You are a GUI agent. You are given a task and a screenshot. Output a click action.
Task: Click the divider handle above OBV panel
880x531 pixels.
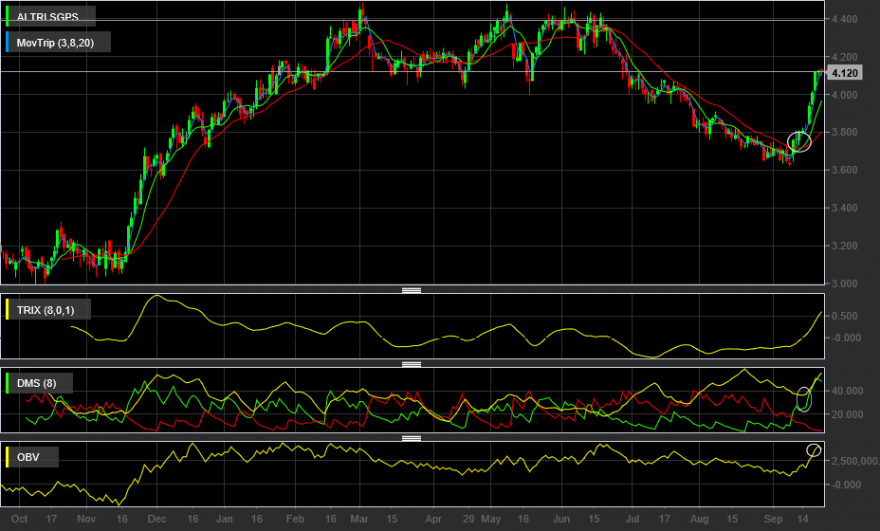tap(411, 438)
